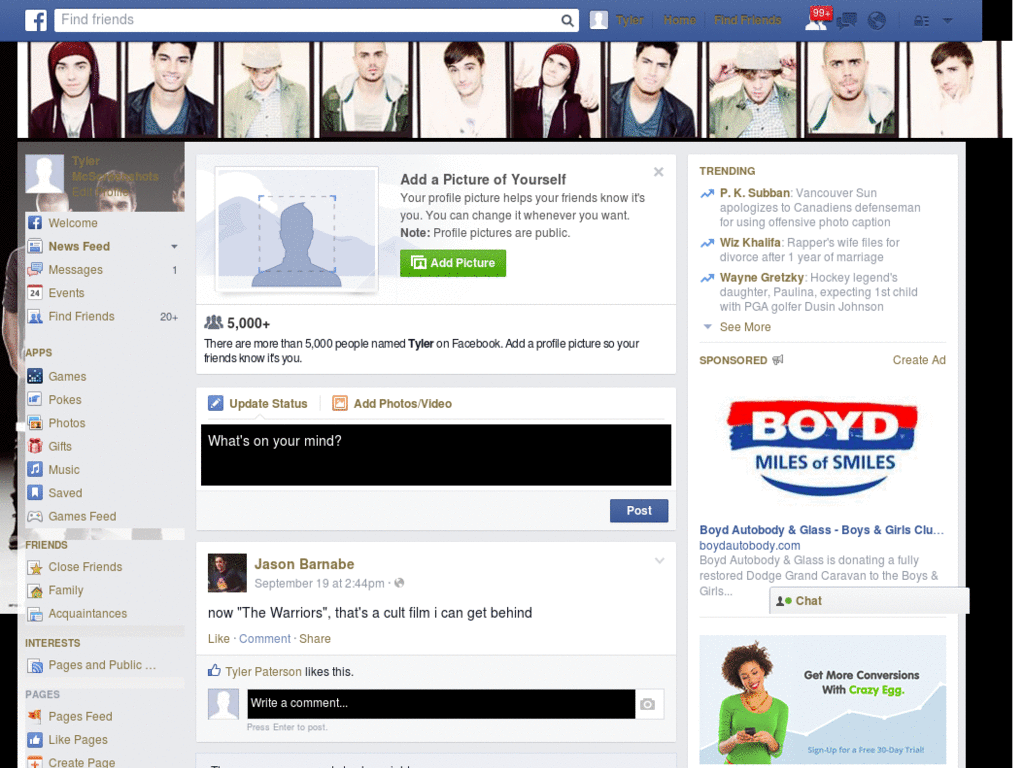Open Tyler Paterson's profile link
This screenshot has width=1024, height=768.
tap(263, 672)
